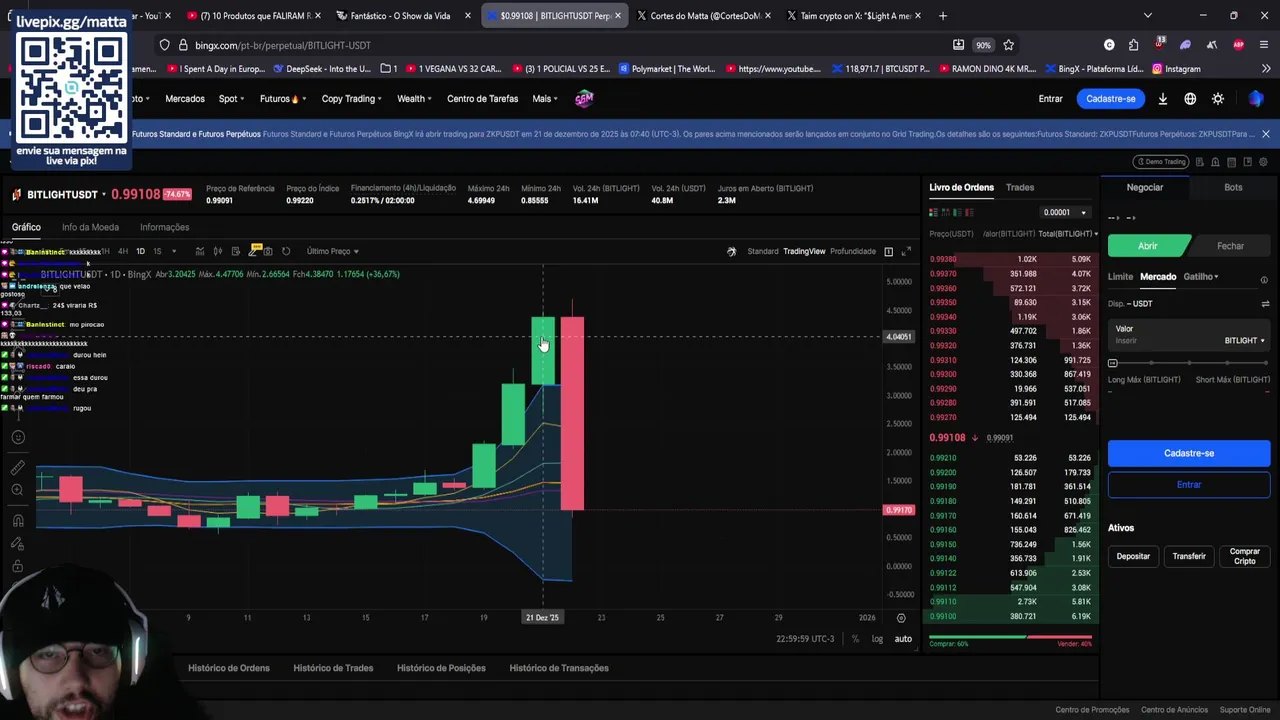
Task: Open the calculator icon in trade panel header
Action: (1232, 162)
